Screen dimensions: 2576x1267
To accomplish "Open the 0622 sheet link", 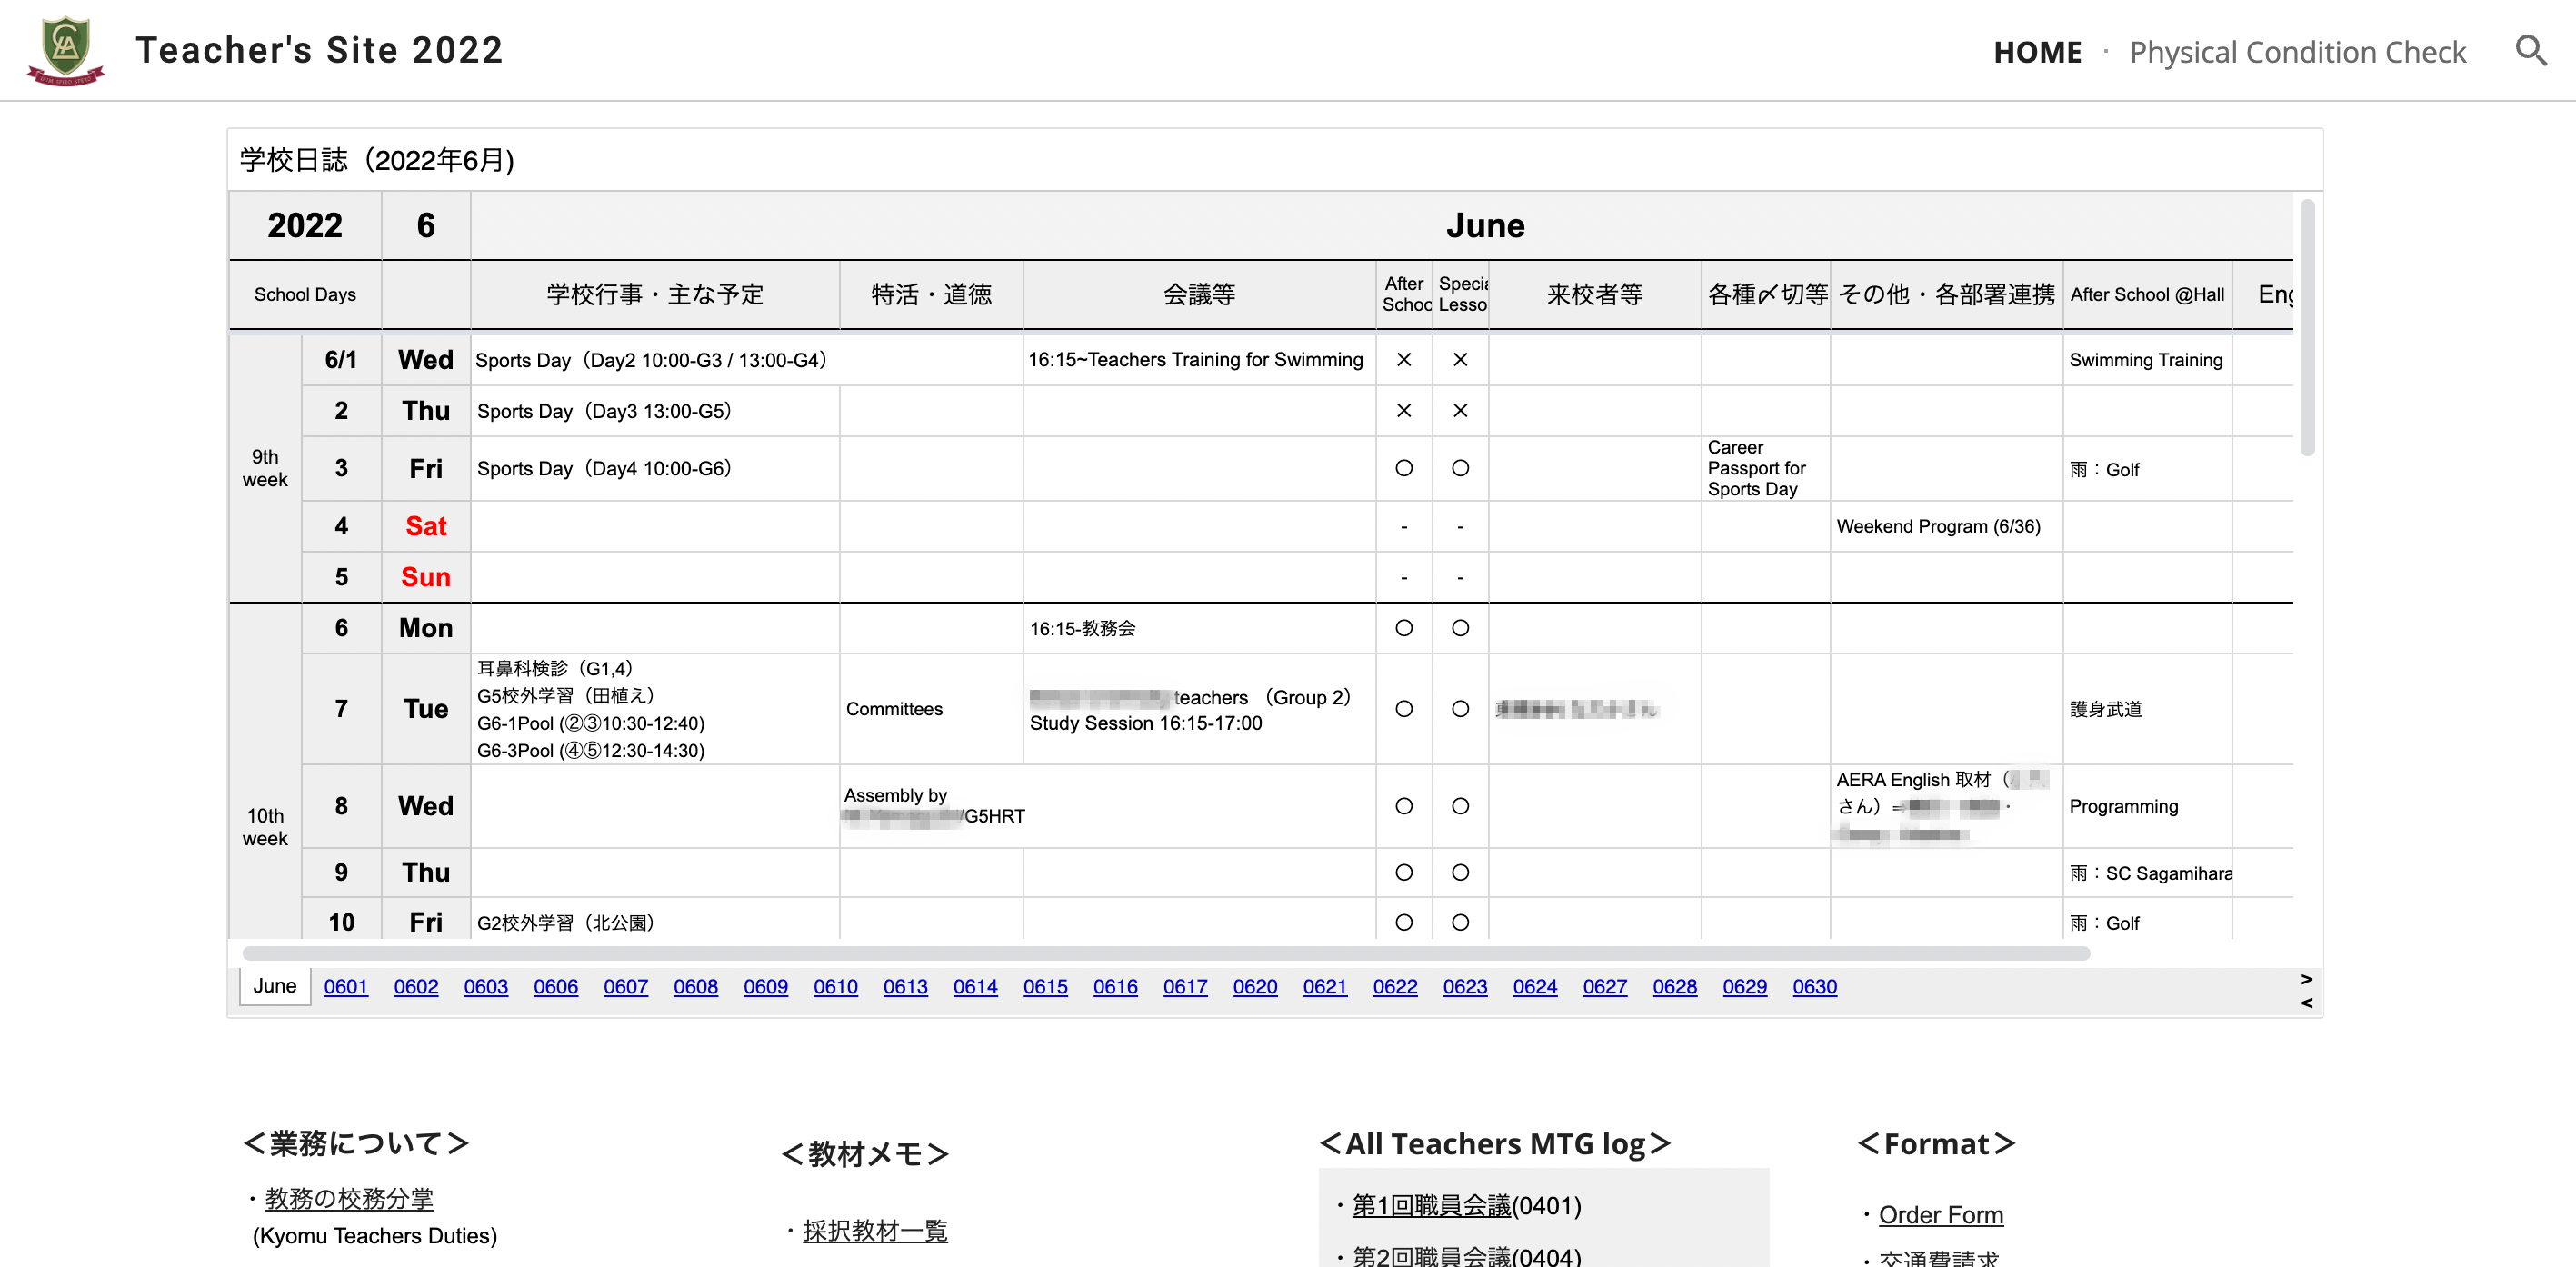I will (x=1394, y=987).
